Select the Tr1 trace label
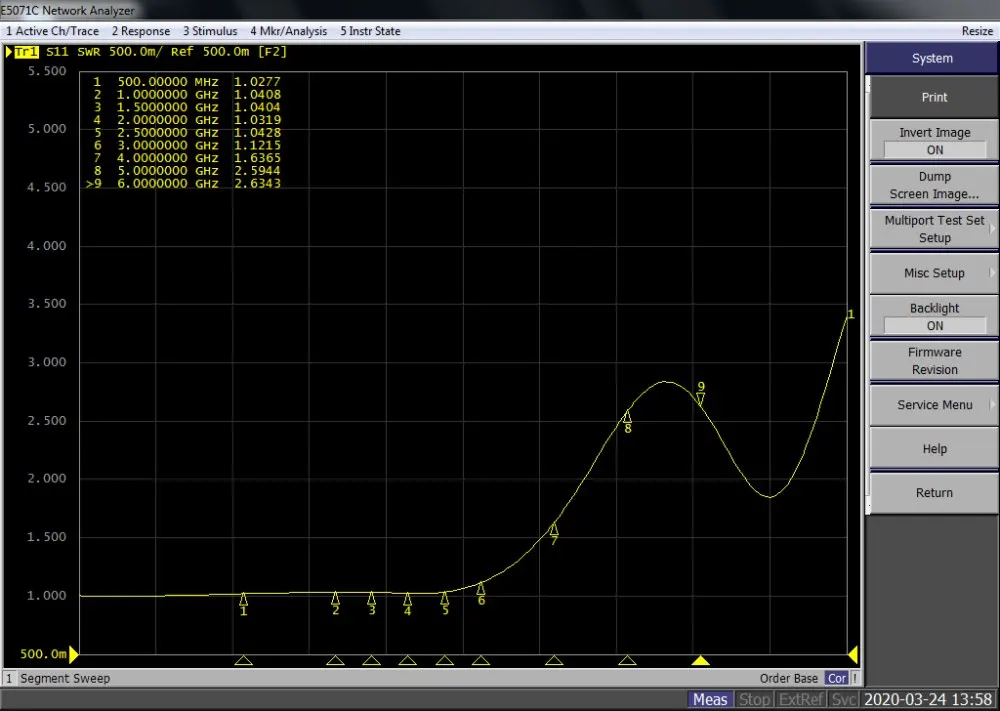 26,52
